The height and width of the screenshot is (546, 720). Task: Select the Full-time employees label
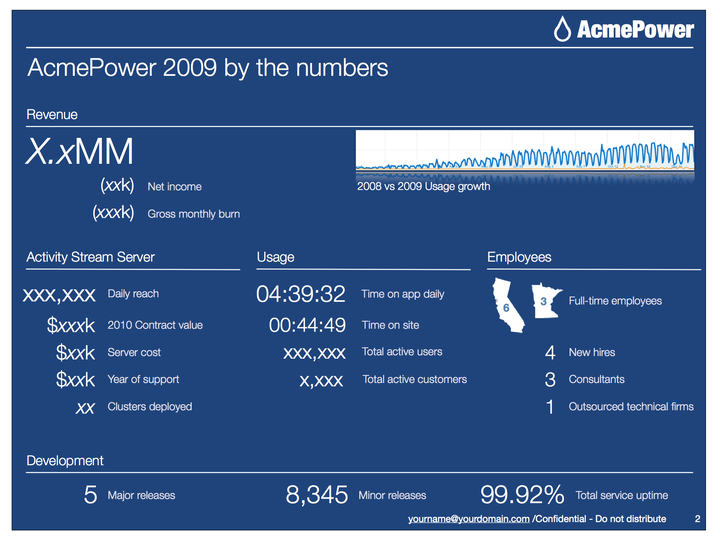point(615,301)
